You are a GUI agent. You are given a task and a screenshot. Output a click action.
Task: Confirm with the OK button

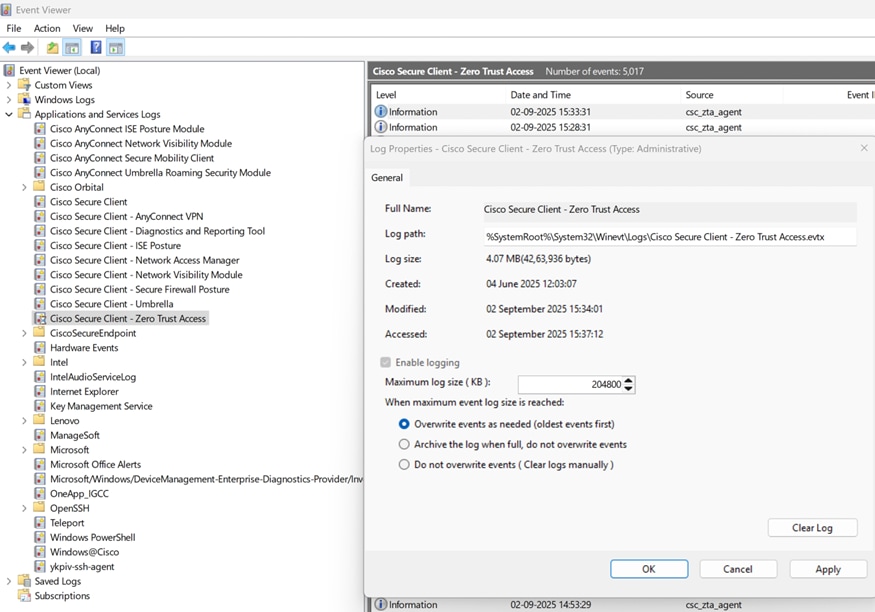coord(648,569)
